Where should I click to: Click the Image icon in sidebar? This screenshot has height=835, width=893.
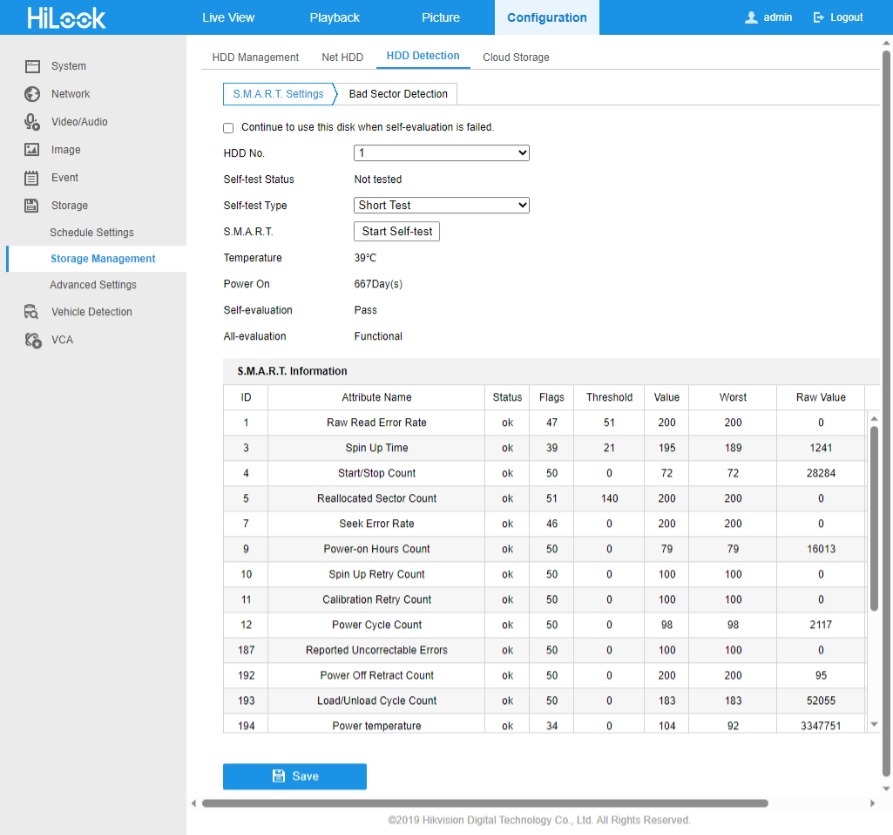click(32, 150)
